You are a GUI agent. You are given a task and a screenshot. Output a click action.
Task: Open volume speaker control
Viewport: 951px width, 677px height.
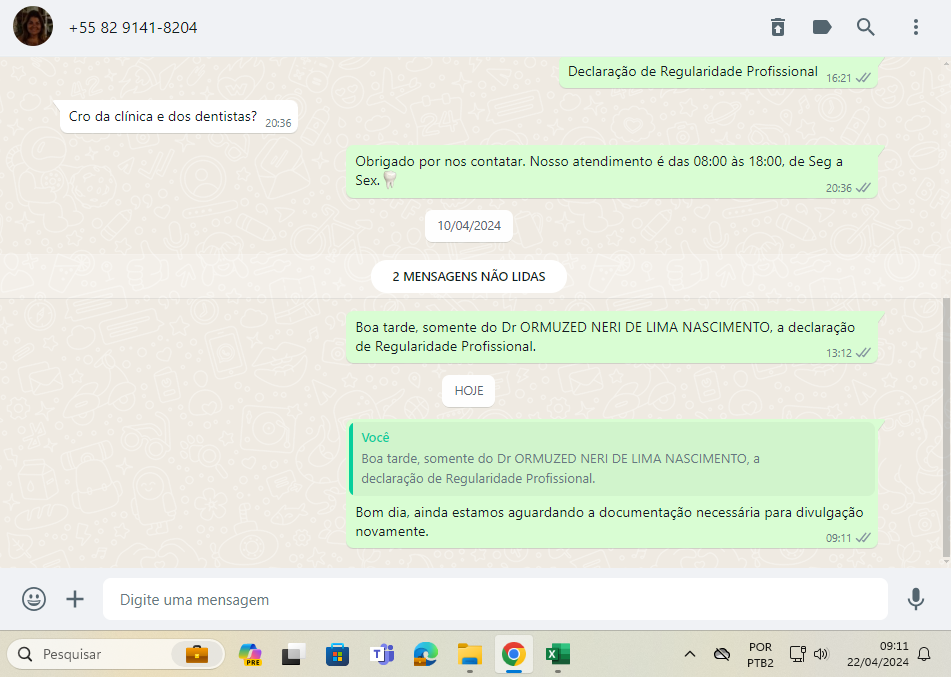(821, 654)
